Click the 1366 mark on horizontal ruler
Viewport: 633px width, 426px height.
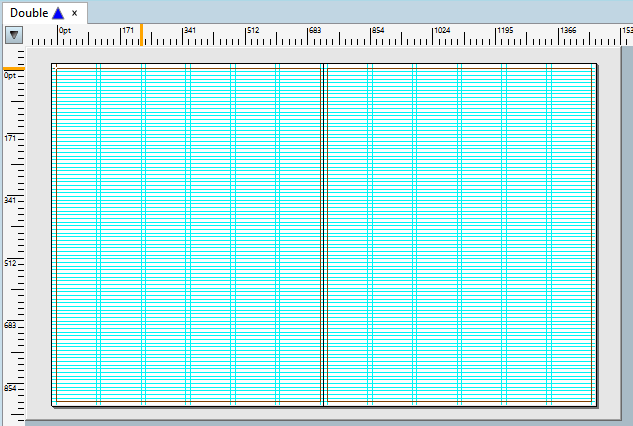pyautogui.click(x=568, y=30)
